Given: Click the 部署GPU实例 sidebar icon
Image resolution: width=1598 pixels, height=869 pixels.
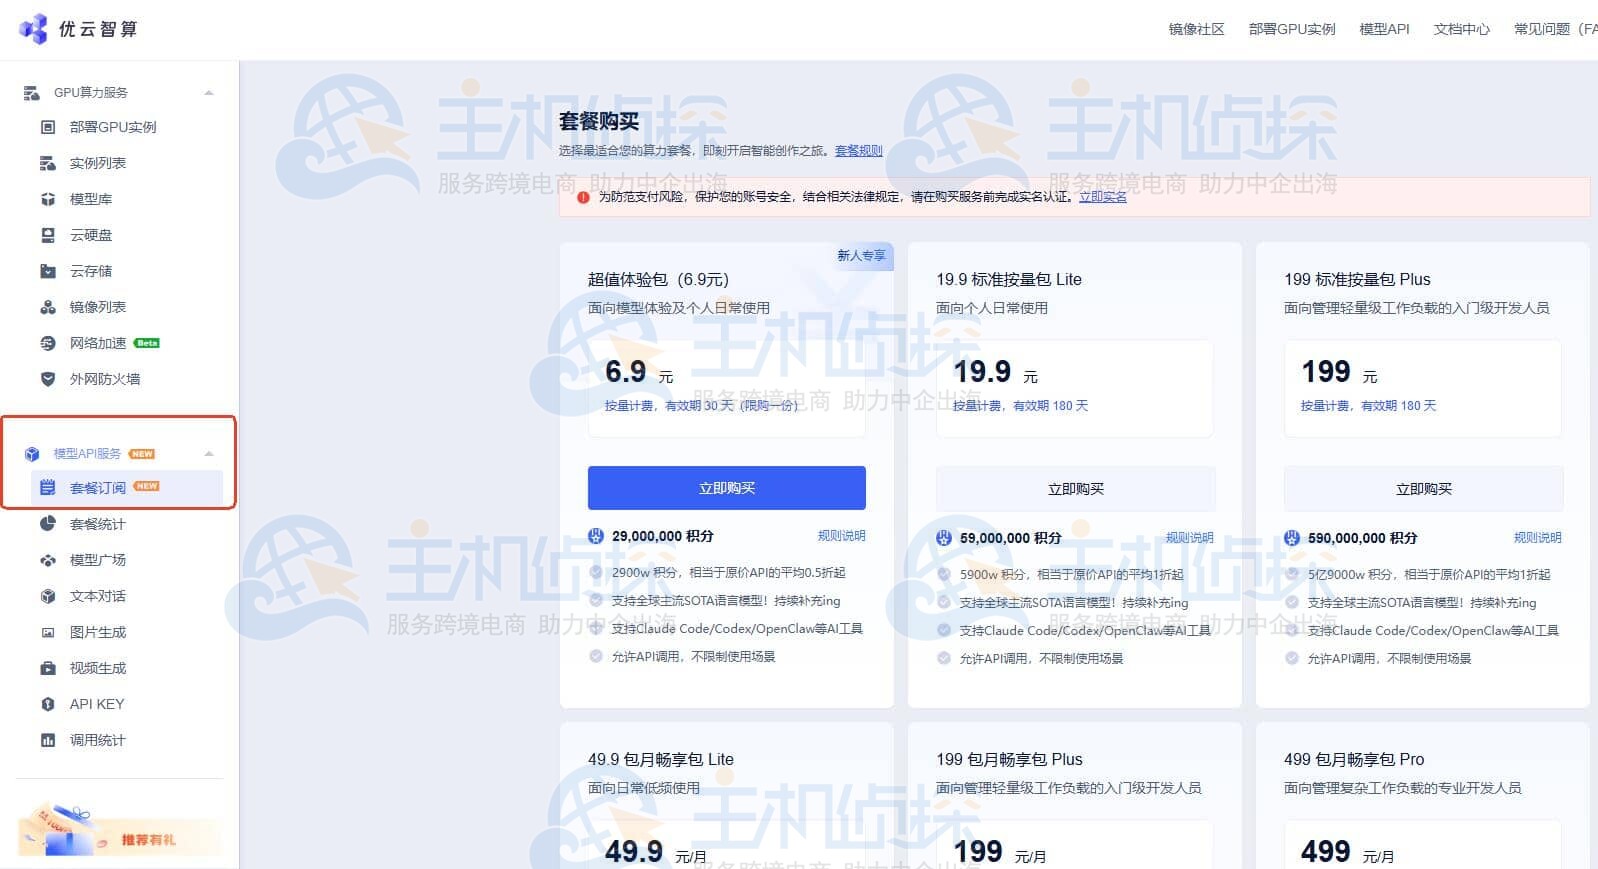Looking at the screenshot, I should point(48,127).
